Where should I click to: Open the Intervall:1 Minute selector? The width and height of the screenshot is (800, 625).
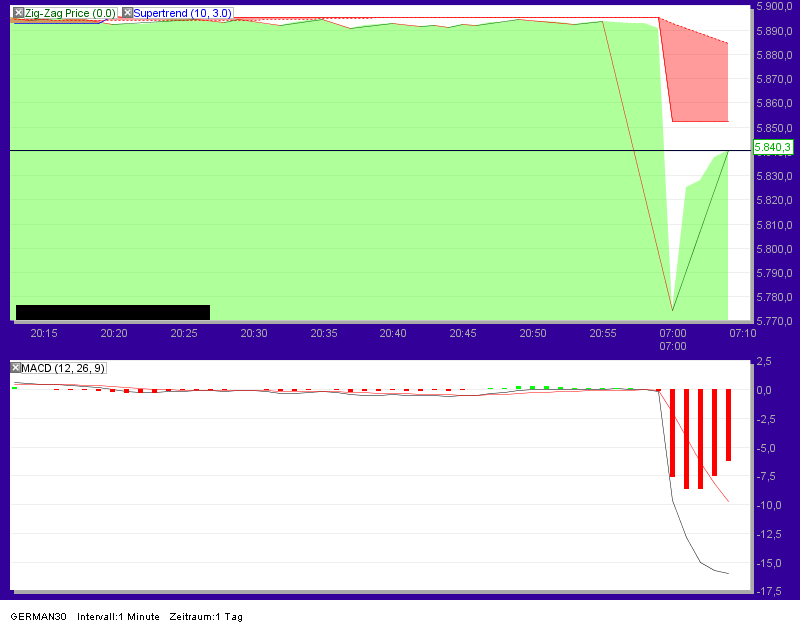click(119, 617)
